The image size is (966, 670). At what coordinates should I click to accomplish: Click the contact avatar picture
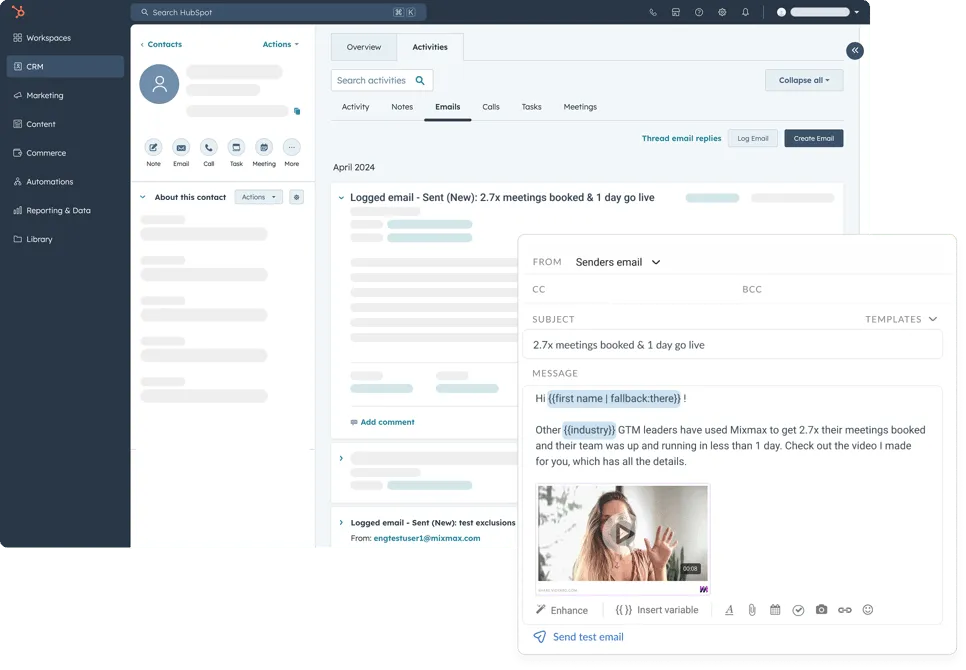160,84
